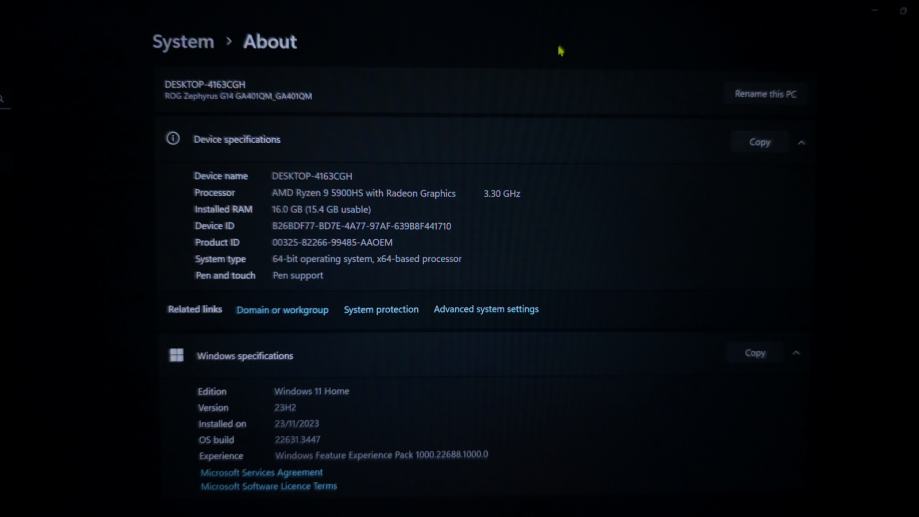This screenshot has width=919, height=517.
Task: Select the Pen support value
Action: click(x=298, y=275)
